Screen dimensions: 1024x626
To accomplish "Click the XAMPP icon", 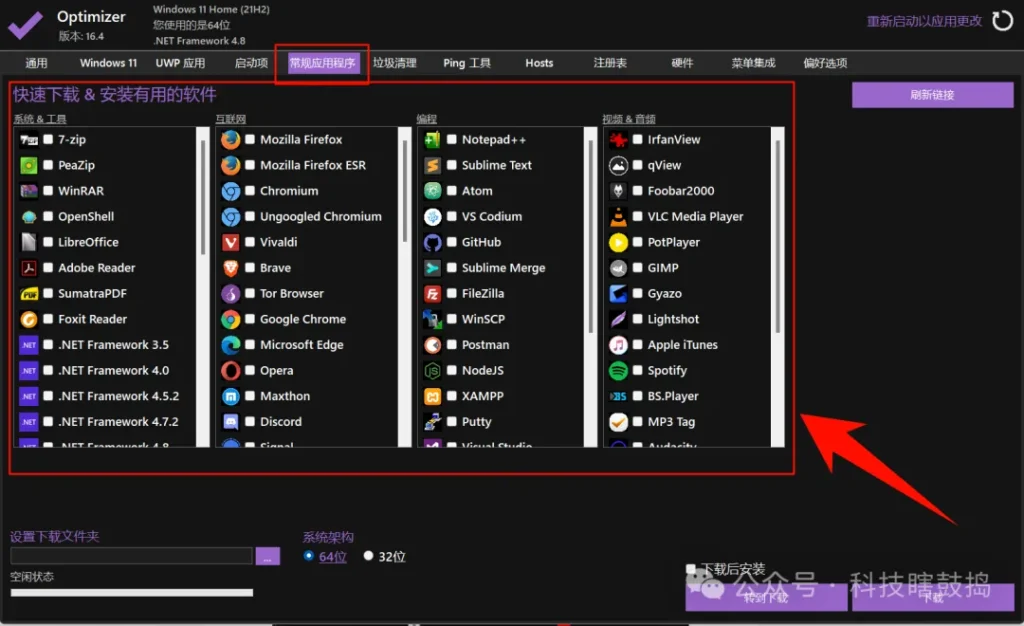I will [x=432, y=396].
